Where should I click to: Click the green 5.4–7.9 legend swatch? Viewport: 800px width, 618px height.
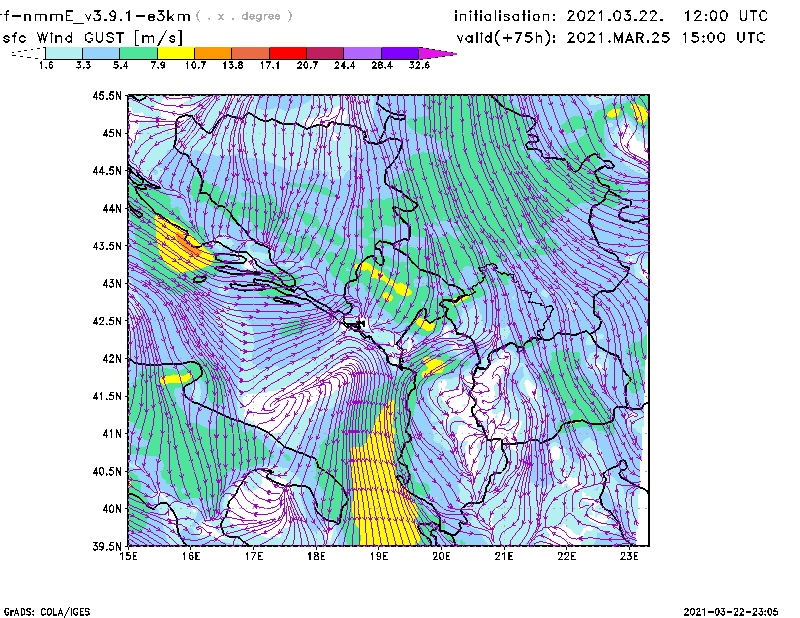pyautogui.click(x=138, y=53)
